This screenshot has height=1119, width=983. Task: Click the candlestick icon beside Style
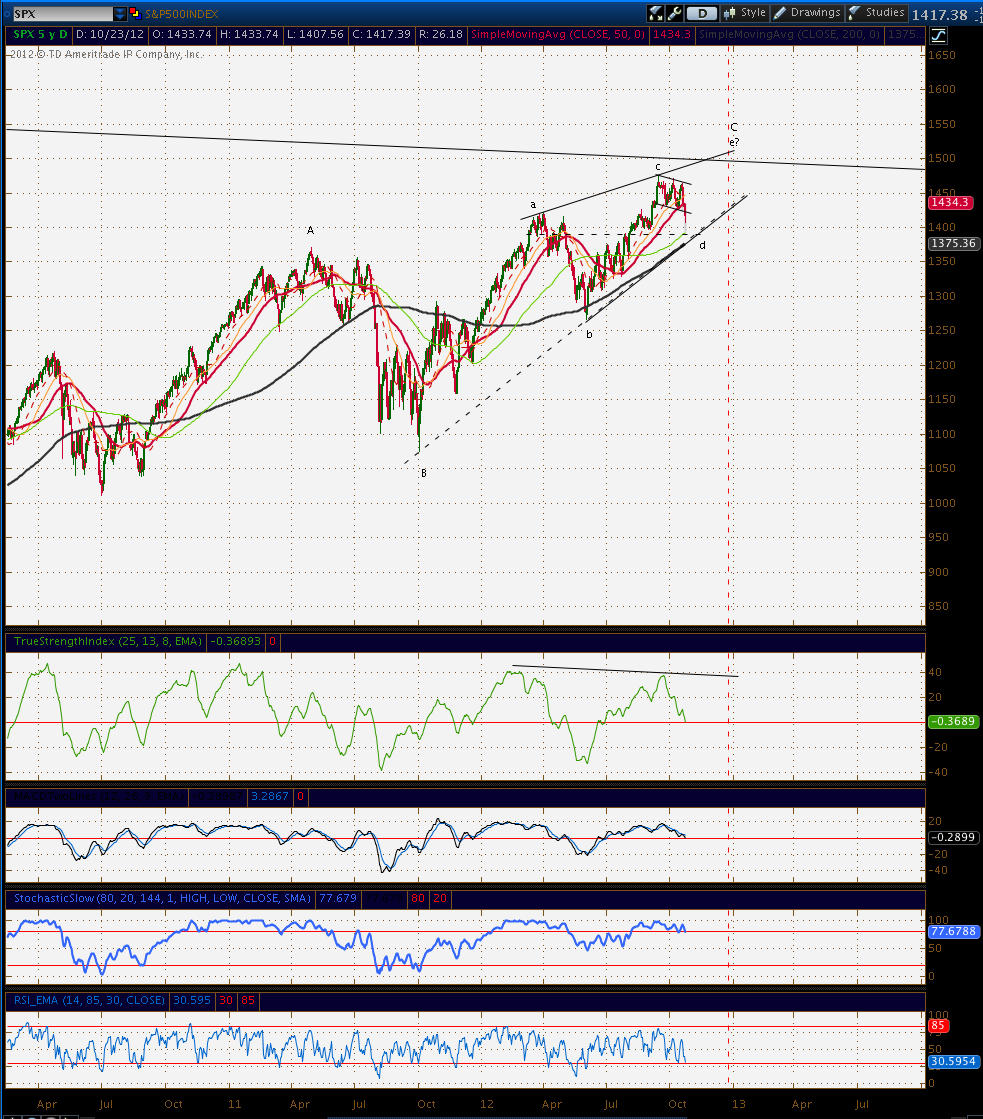click(x=730, y=13)
